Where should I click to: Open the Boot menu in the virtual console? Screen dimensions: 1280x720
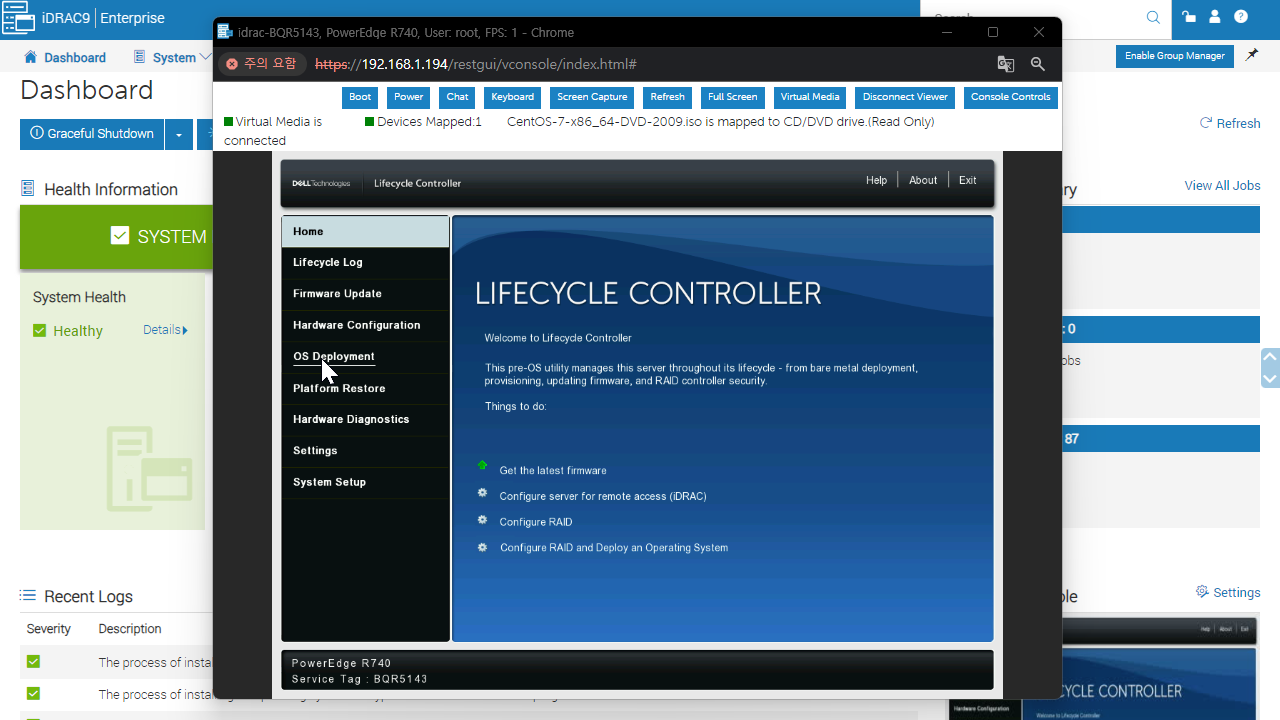point(360,97)
